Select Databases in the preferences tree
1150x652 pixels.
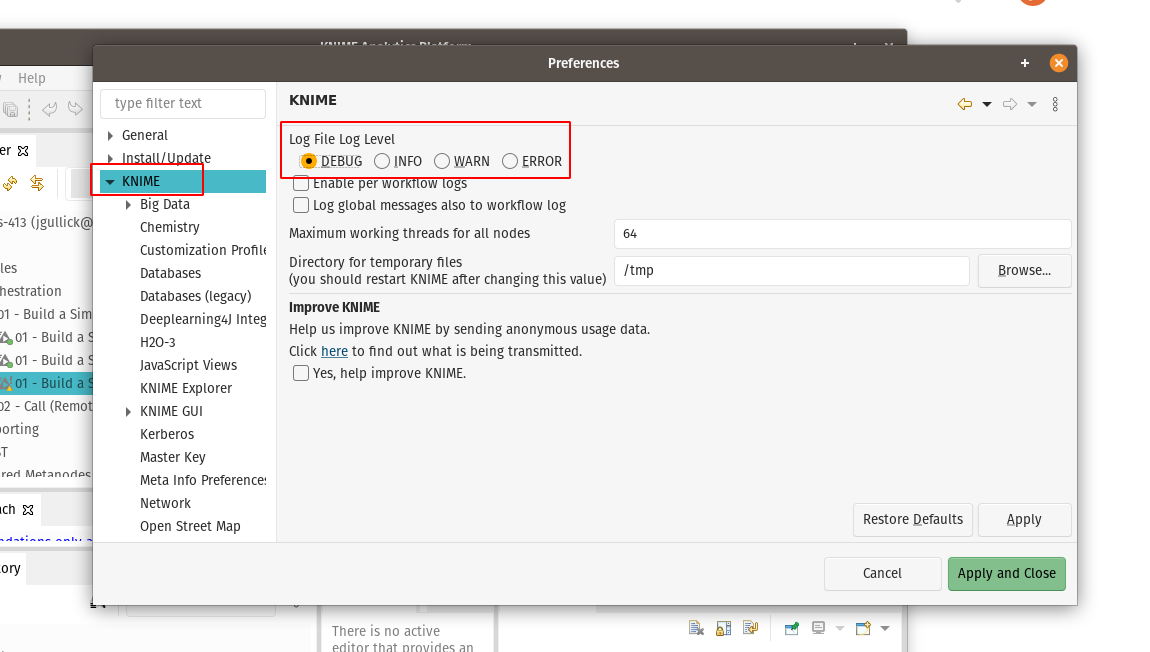[170, 274]
